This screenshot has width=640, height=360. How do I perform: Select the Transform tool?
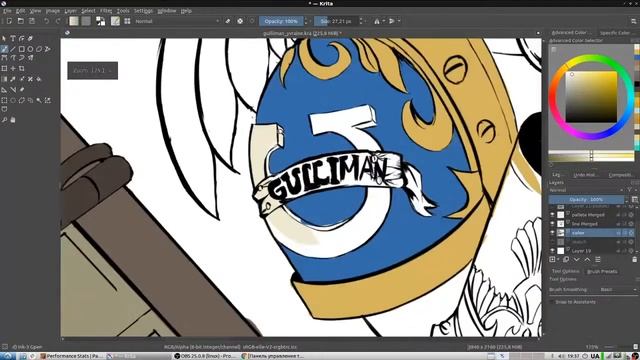coord(4,69)
